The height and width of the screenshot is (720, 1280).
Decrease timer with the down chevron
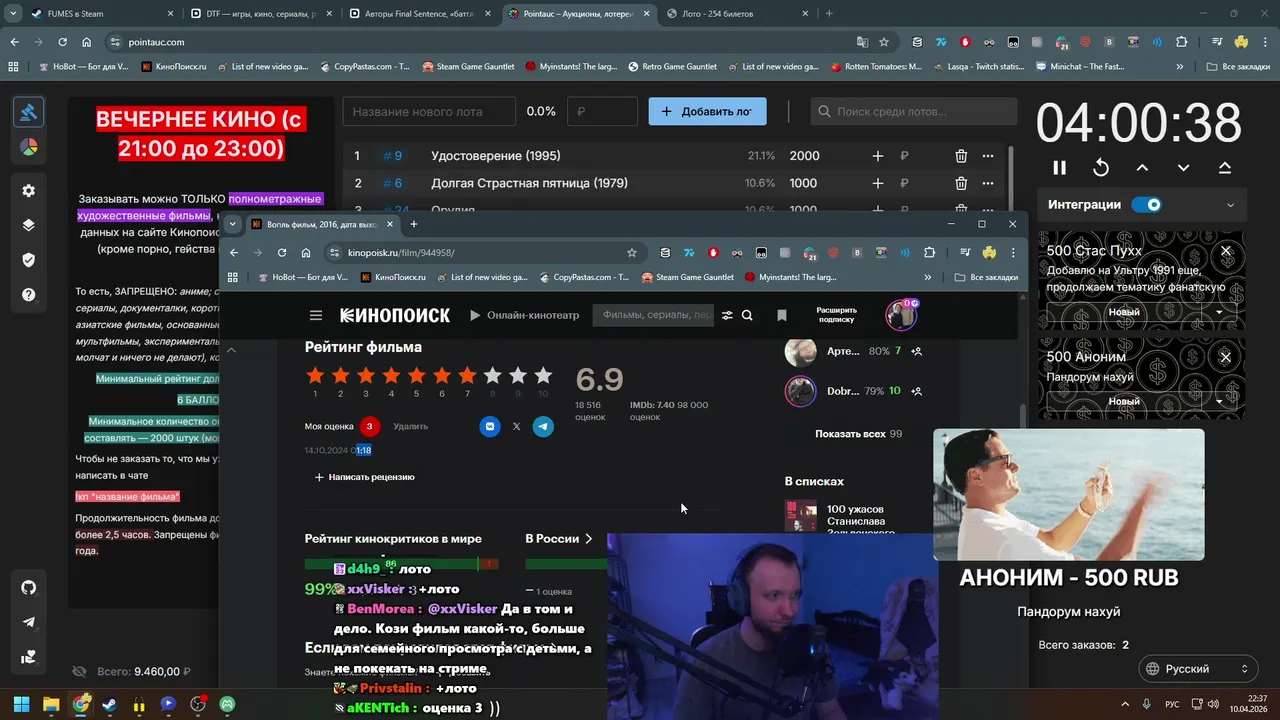tap(1183, 168)
